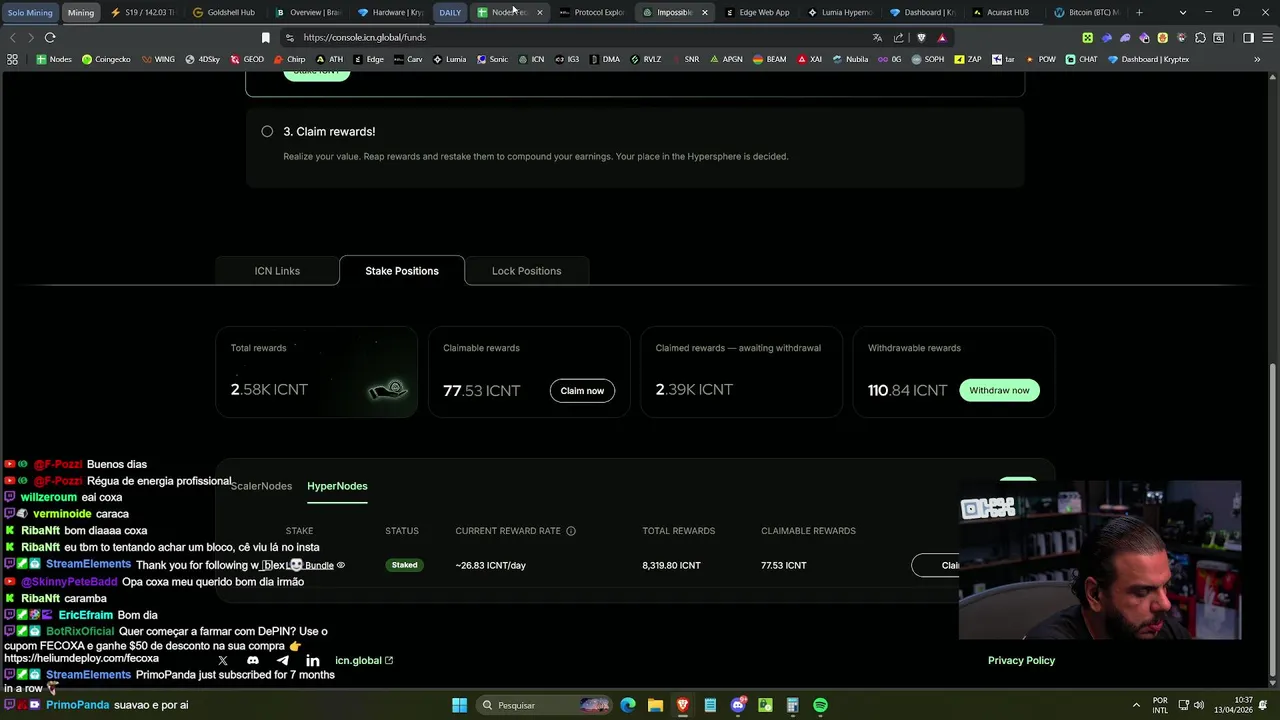Image resolution: width=1280 pixels, height=720 pixels.
Task: Reload the page with the refresh icon
Action: pyautogui.click(x=50, y=37)
